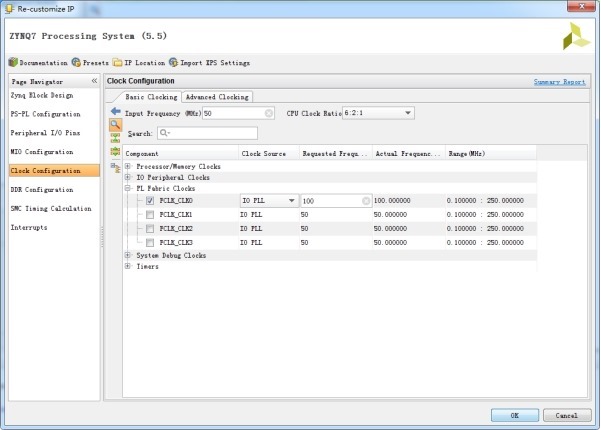
Task: Open the Presets toolbar item
Action: 90,62
